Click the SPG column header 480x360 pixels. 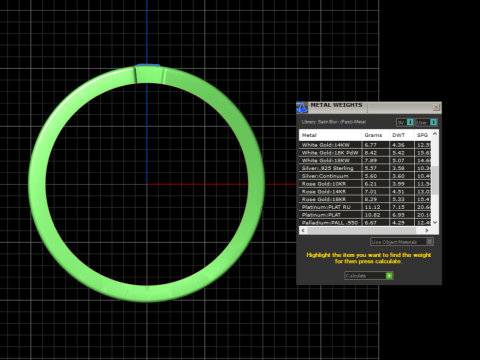(x=422, y=135)
